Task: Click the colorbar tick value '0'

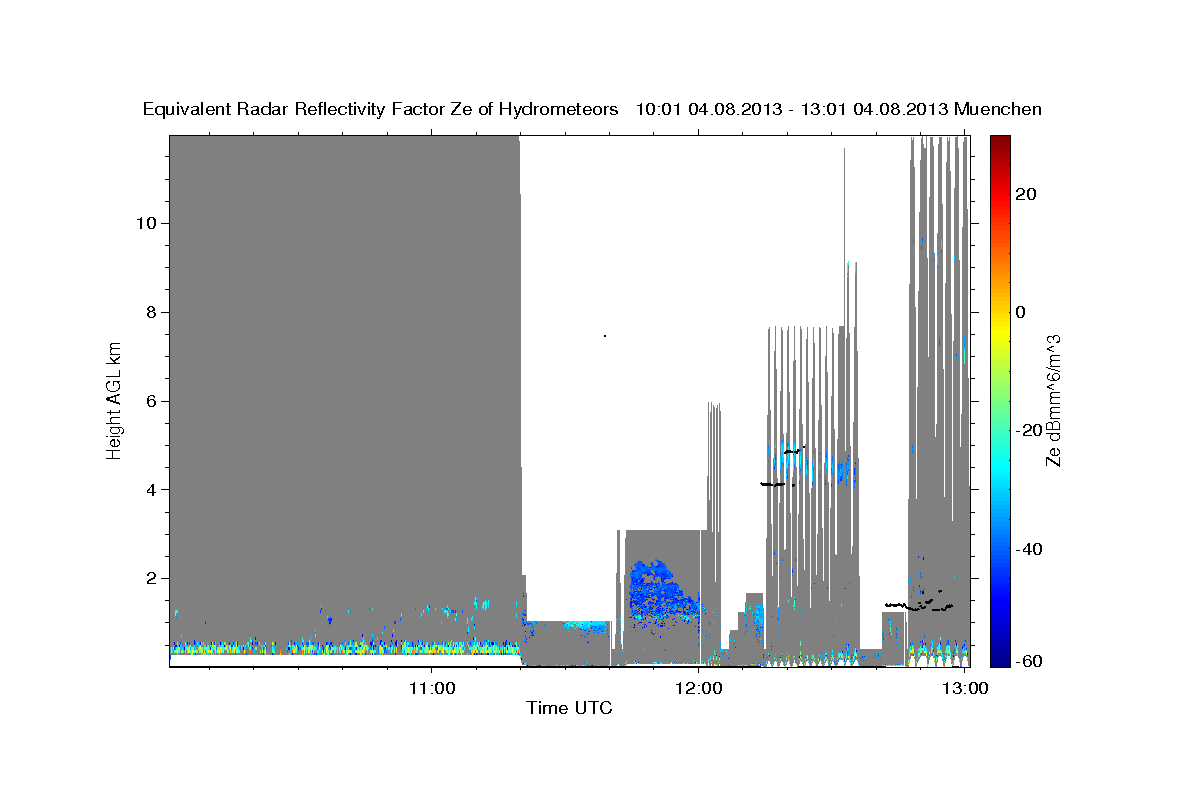Action: (x=1021, y=312)
